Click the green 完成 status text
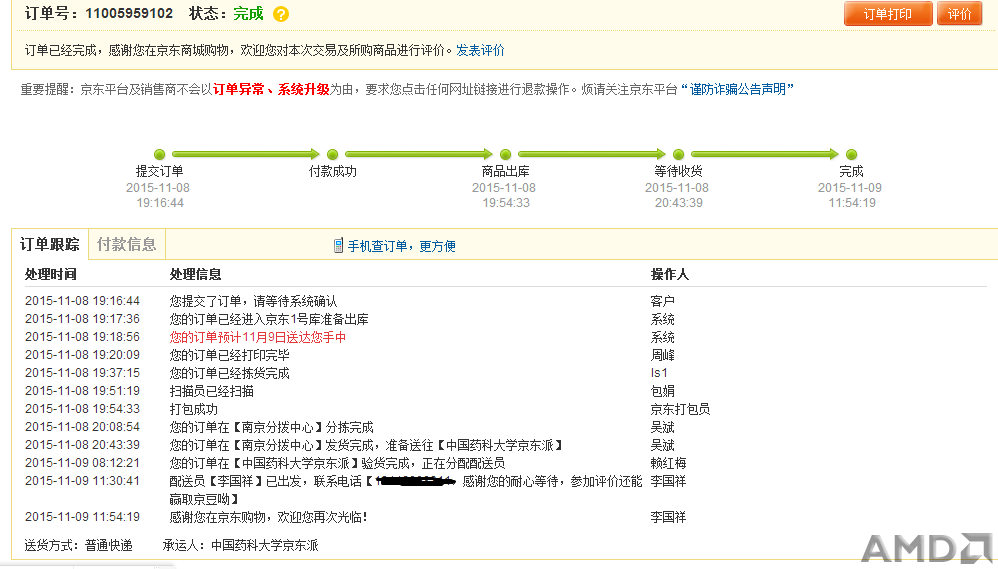Viewport: 998px width, 569px height. tap(248, 13)
